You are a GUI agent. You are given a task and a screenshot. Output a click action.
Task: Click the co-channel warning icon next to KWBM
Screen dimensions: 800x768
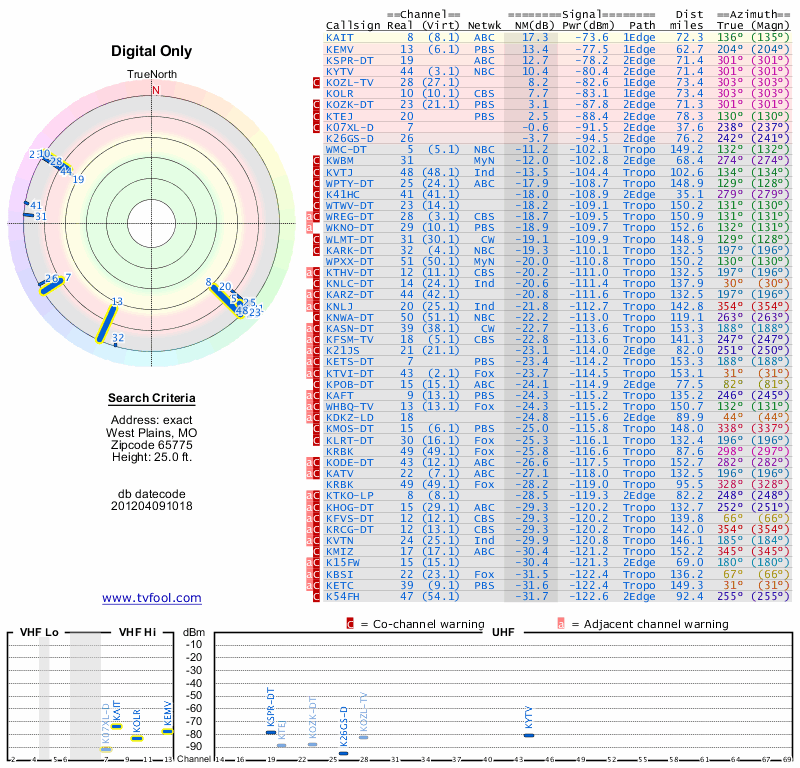click(x=317, y=160)
